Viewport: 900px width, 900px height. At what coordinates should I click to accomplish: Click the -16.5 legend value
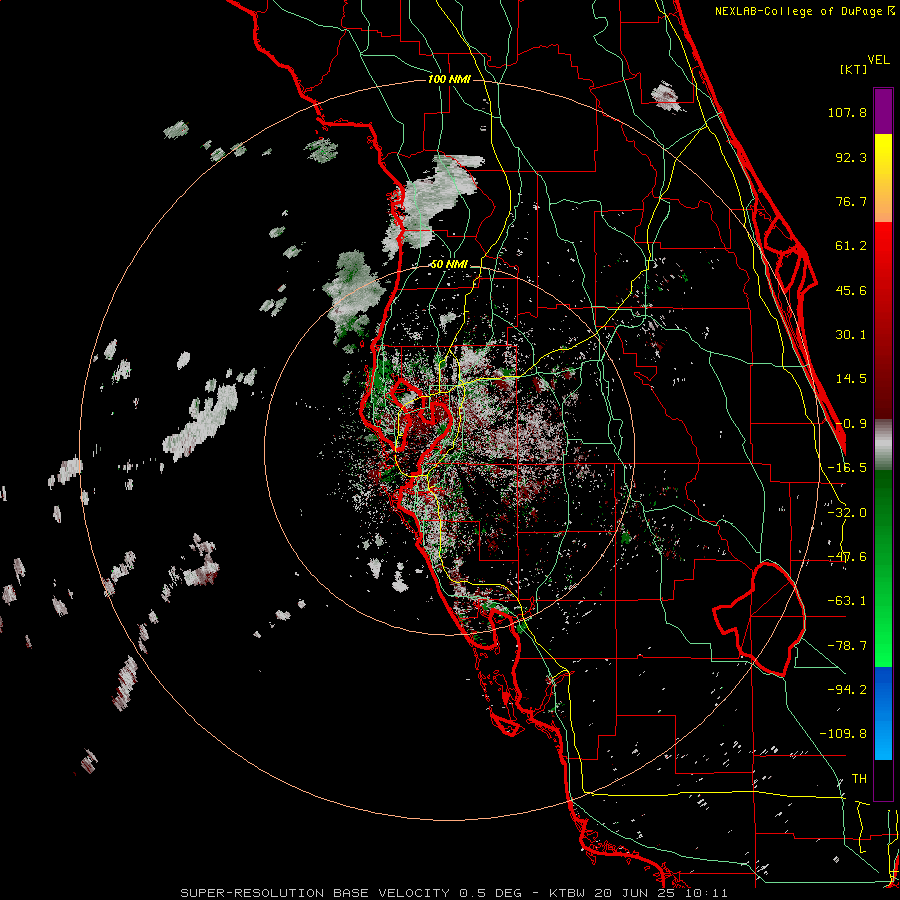pyautogui.click(x=847, y=468)
